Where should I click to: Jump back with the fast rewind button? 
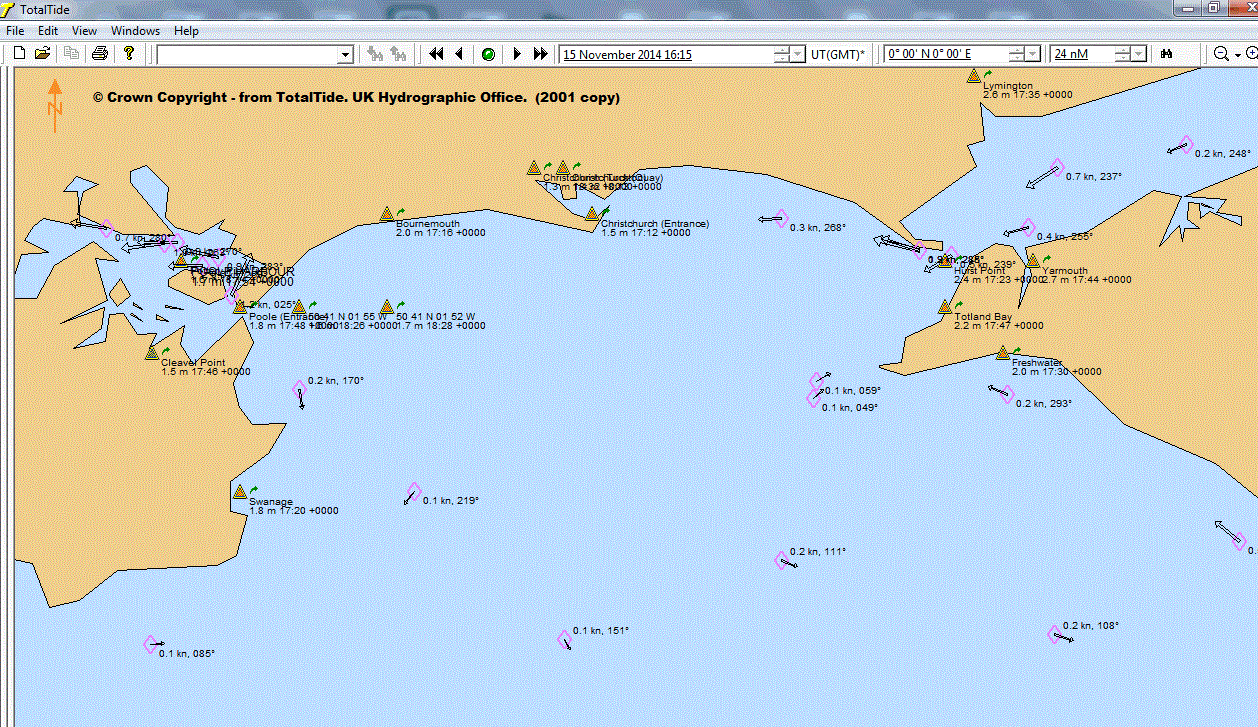click(x=436, y=54)
